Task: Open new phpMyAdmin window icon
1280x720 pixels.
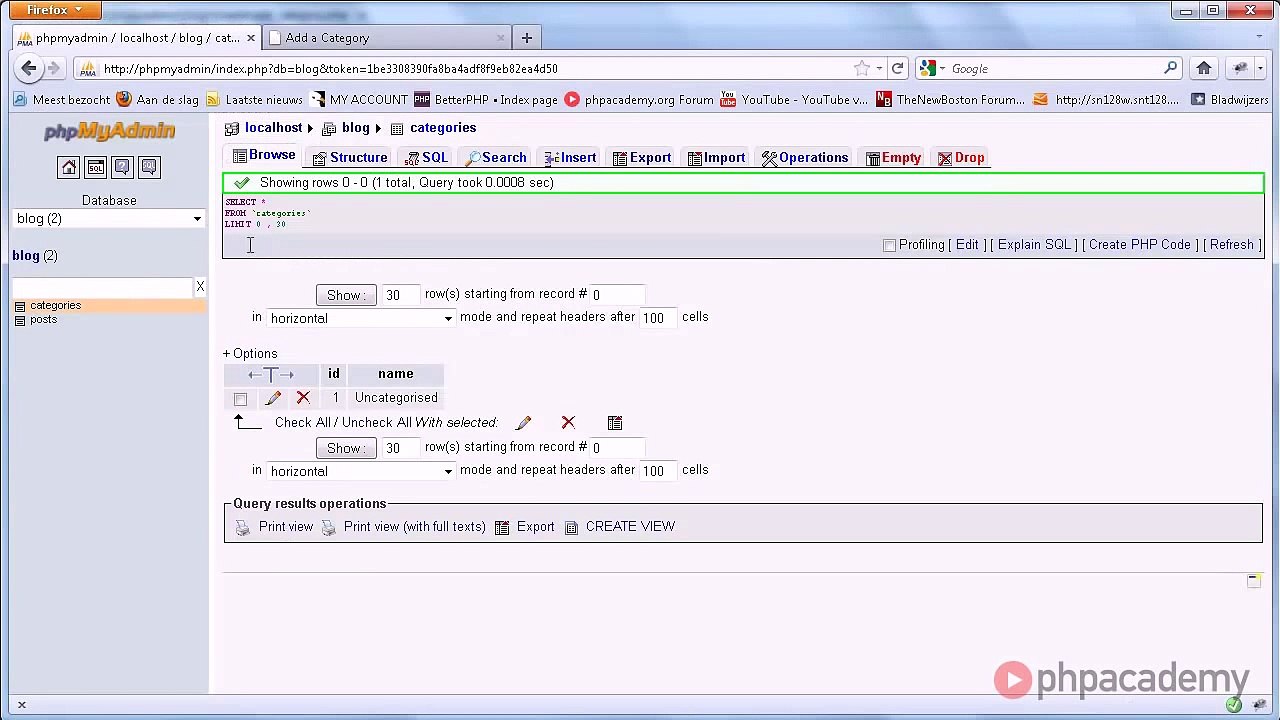Action: [x=1254, y=580]
